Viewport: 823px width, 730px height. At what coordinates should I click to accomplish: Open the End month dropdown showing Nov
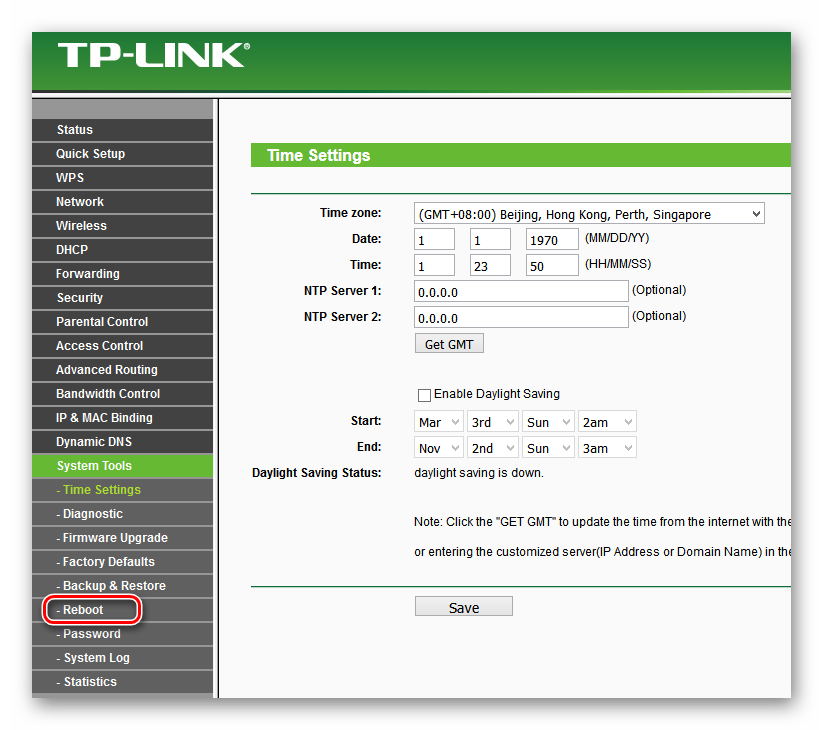439,448
